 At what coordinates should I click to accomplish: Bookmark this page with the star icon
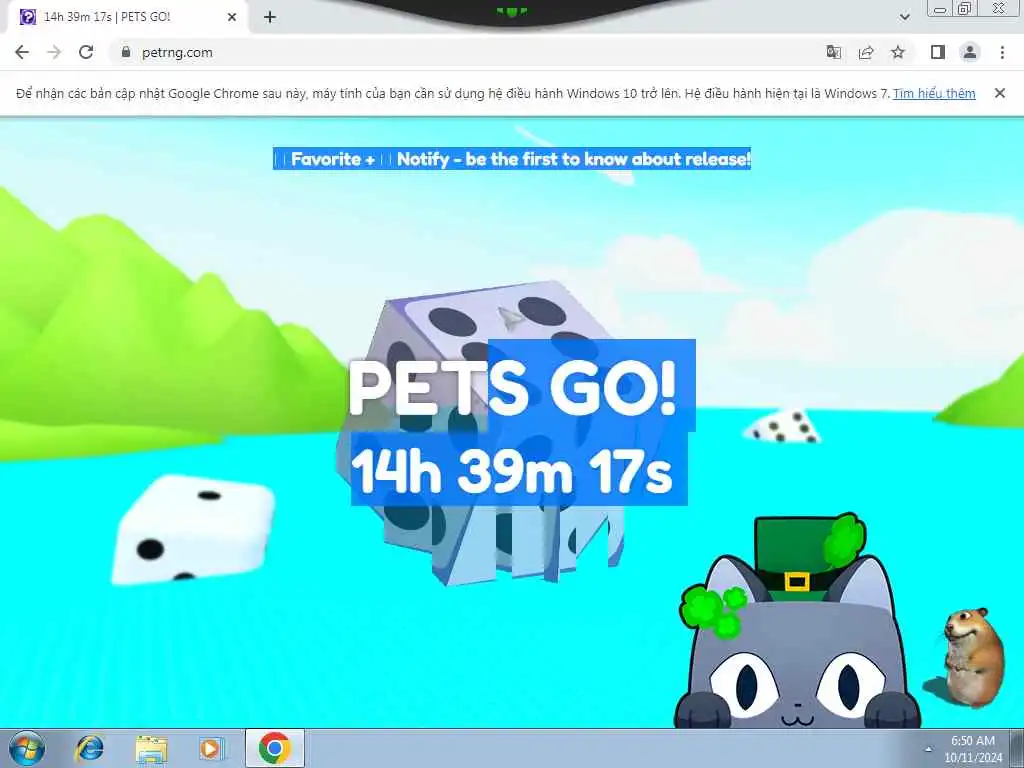click(x=898, y=52)
